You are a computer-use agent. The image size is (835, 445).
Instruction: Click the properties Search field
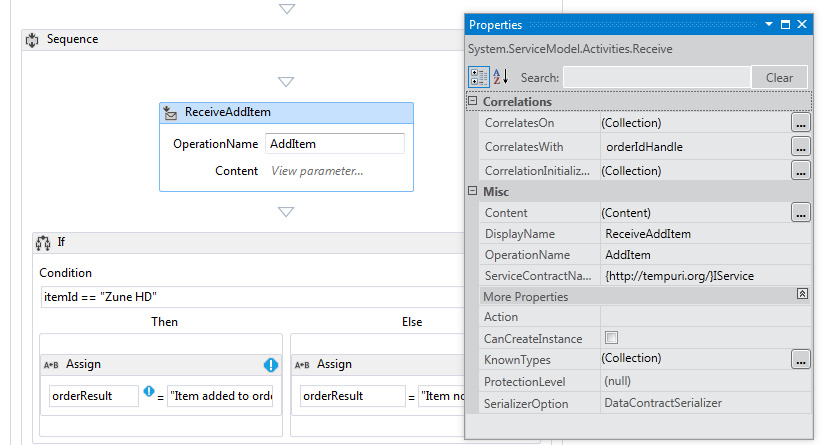click(x=655, y=78)
